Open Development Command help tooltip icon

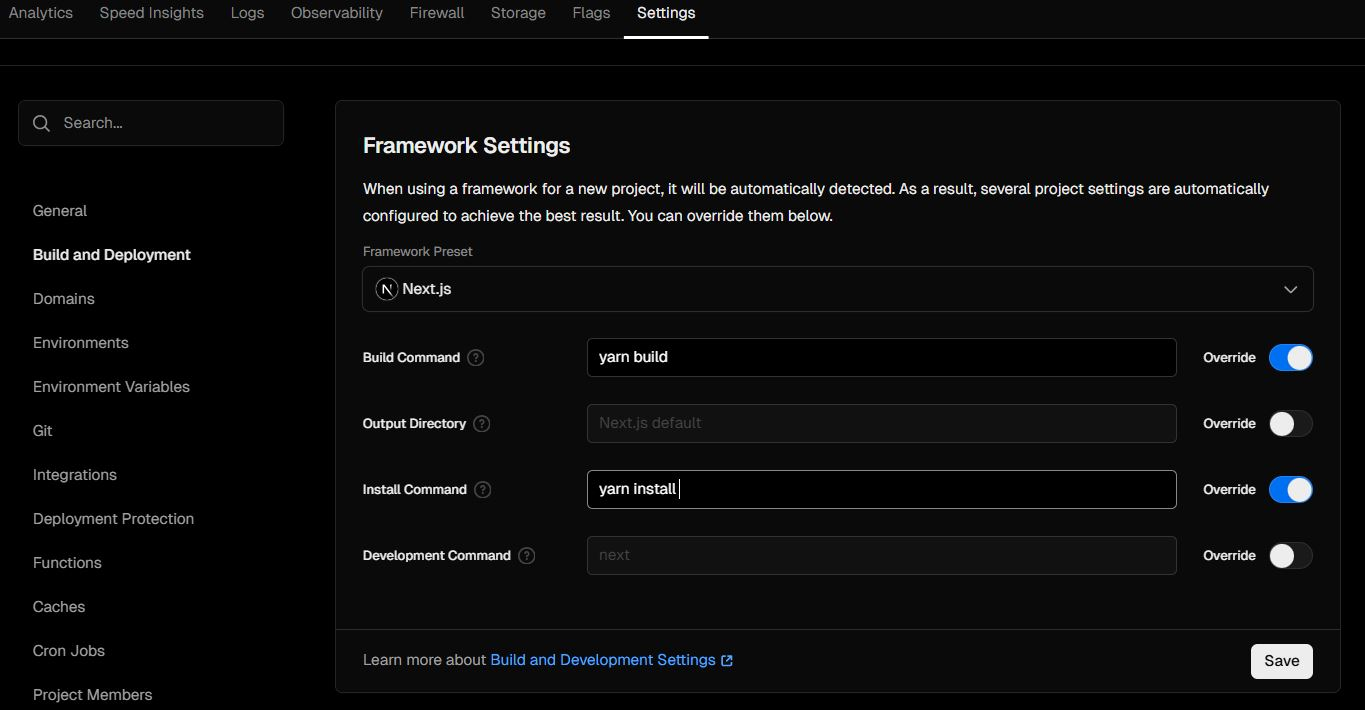[x=527, y=556]
